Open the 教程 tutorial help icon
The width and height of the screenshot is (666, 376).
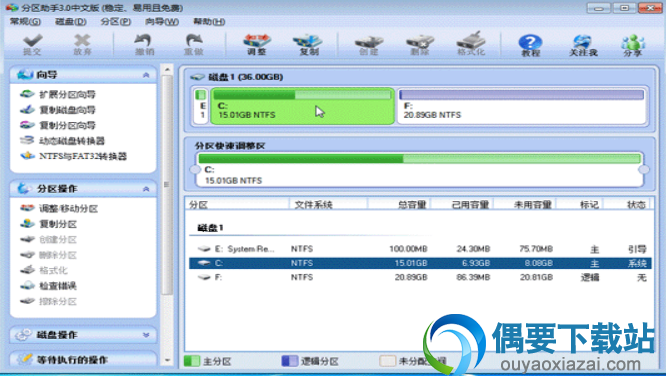530,45
